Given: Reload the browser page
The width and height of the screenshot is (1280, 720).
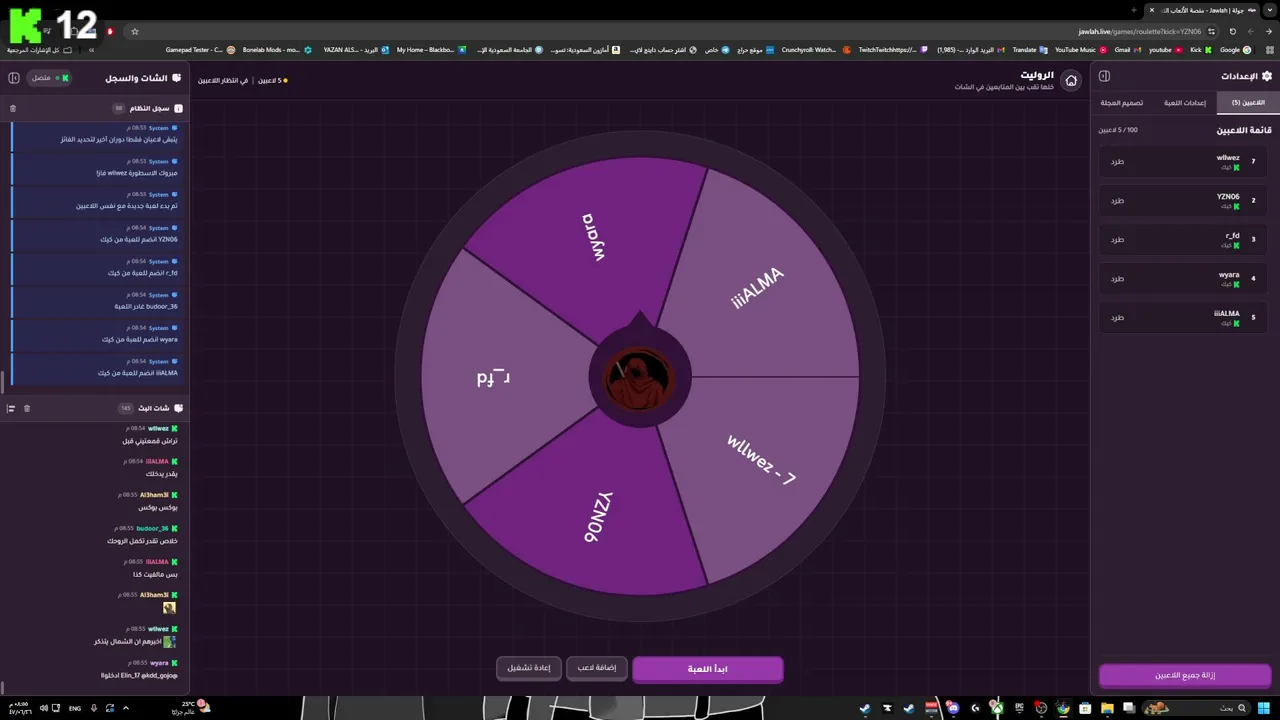Looking at the screenshot, I should (1233, 31).
